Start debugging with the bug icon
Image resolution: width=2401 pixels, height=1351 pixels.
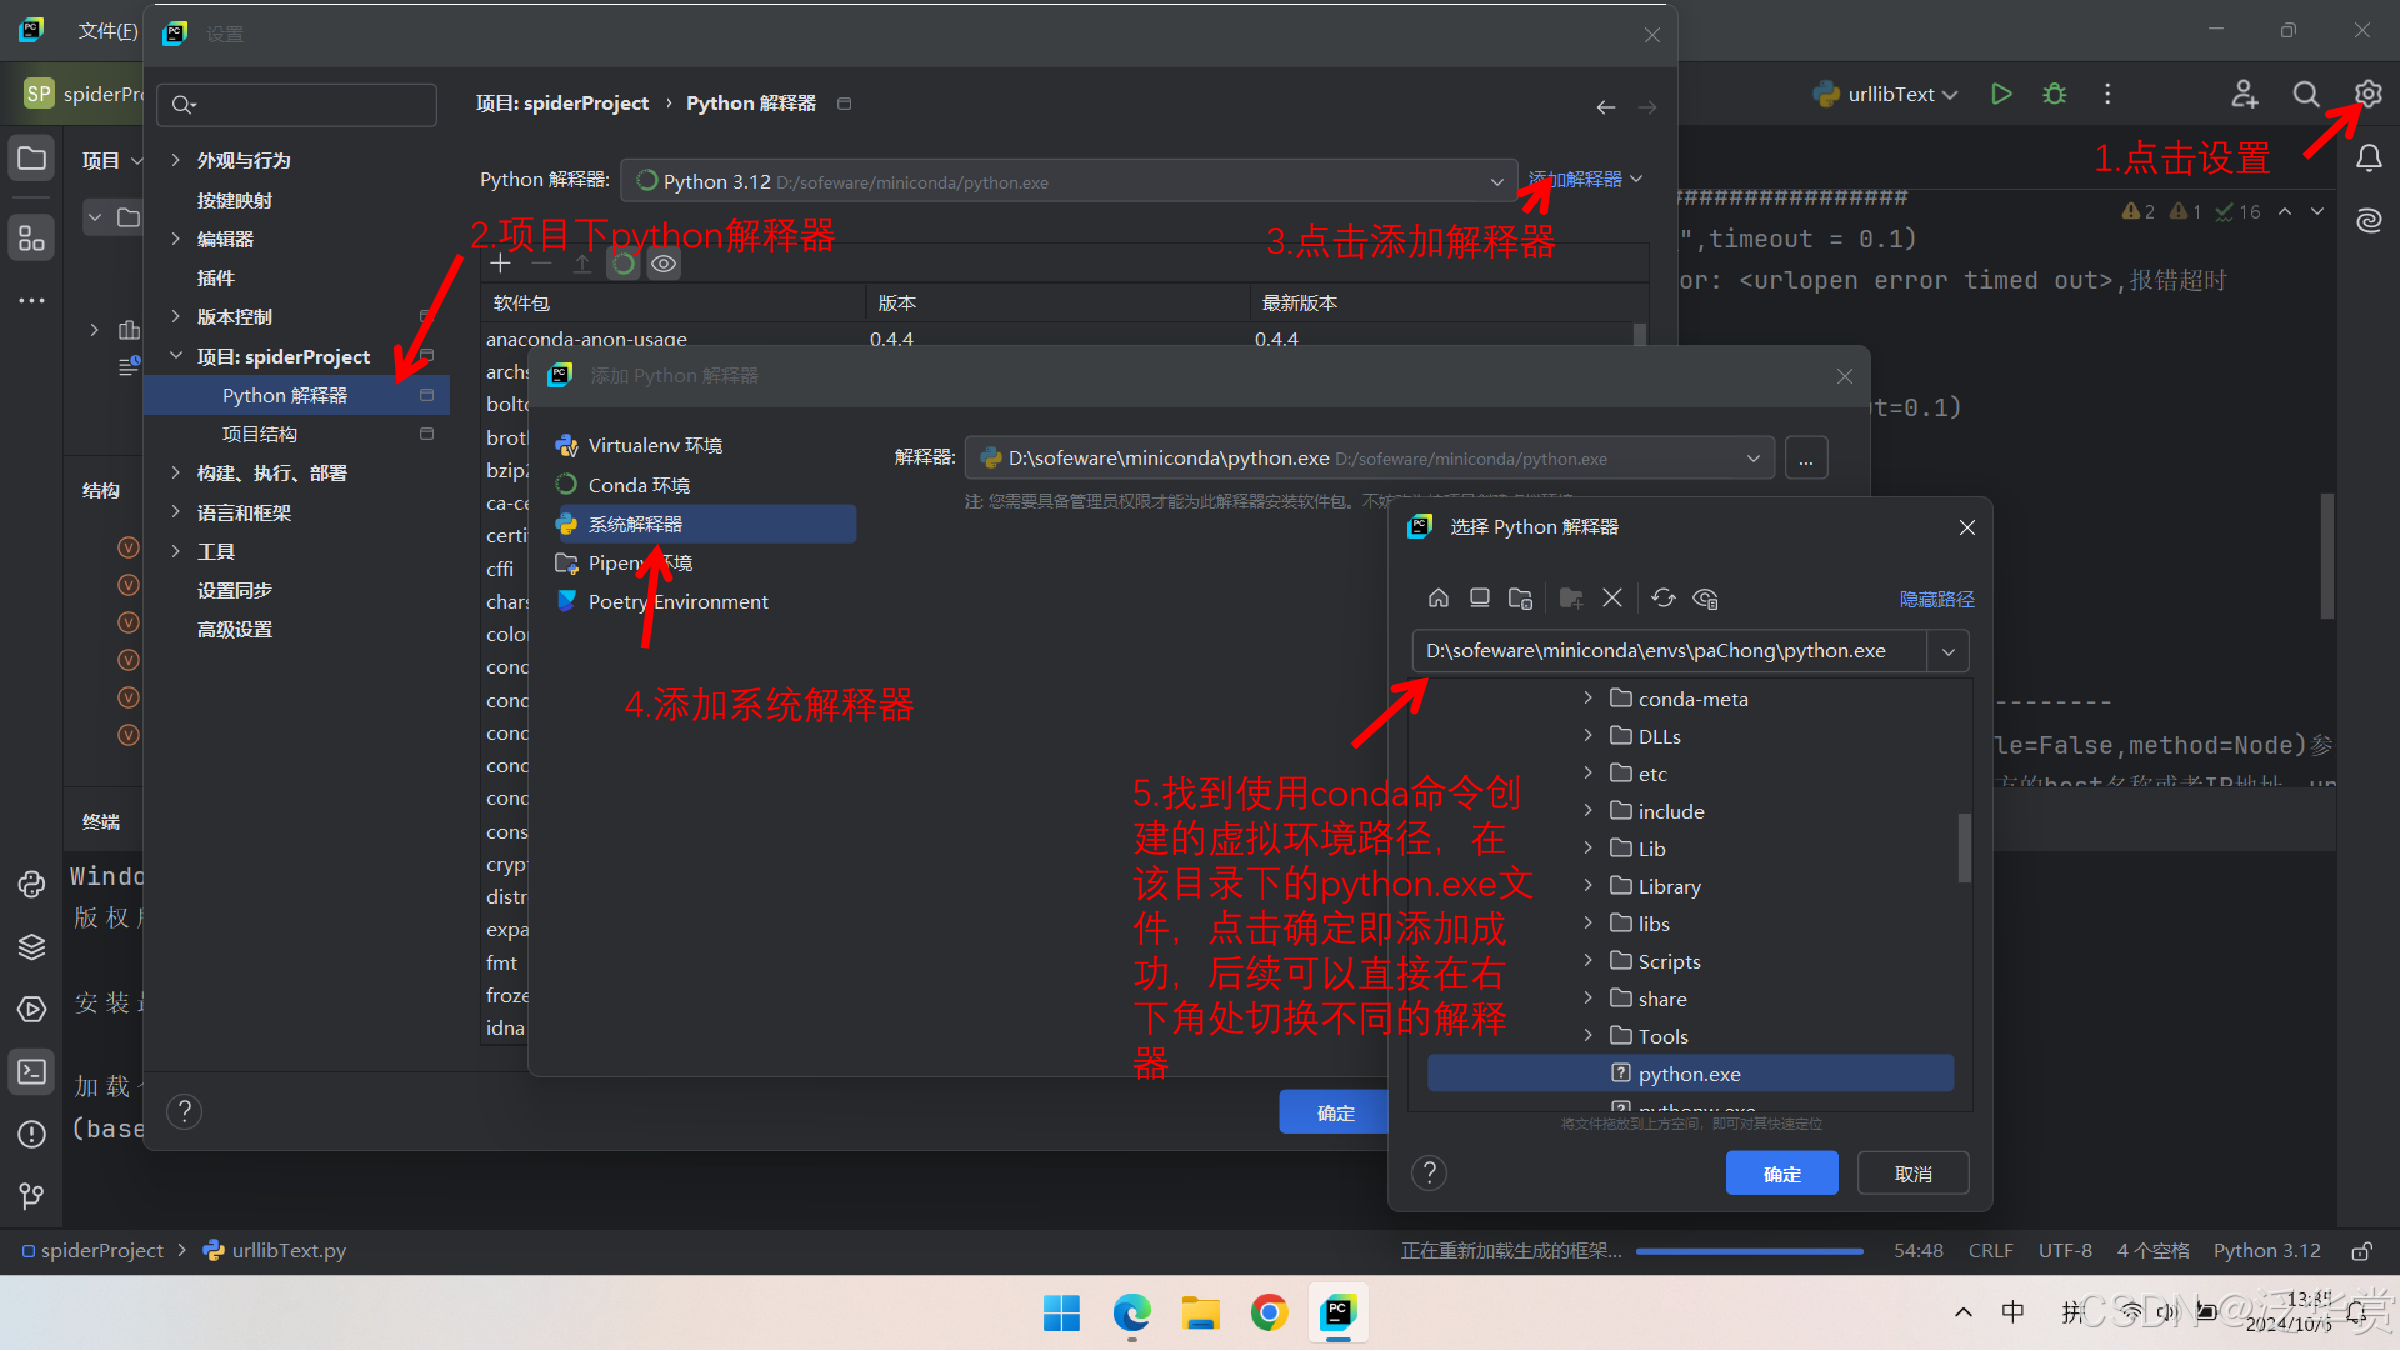coord(2053,93)
